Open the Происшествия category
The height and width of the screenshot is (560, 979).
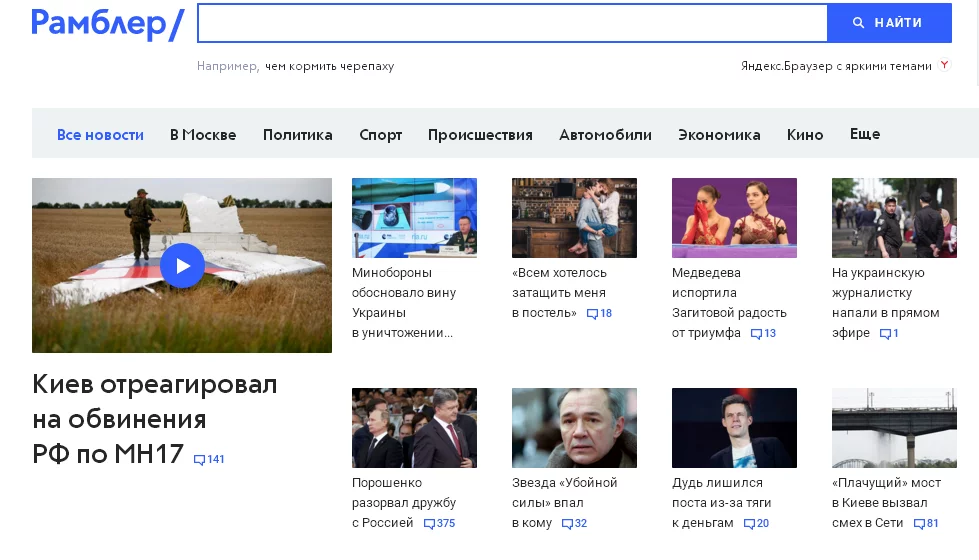click(480, 135)
